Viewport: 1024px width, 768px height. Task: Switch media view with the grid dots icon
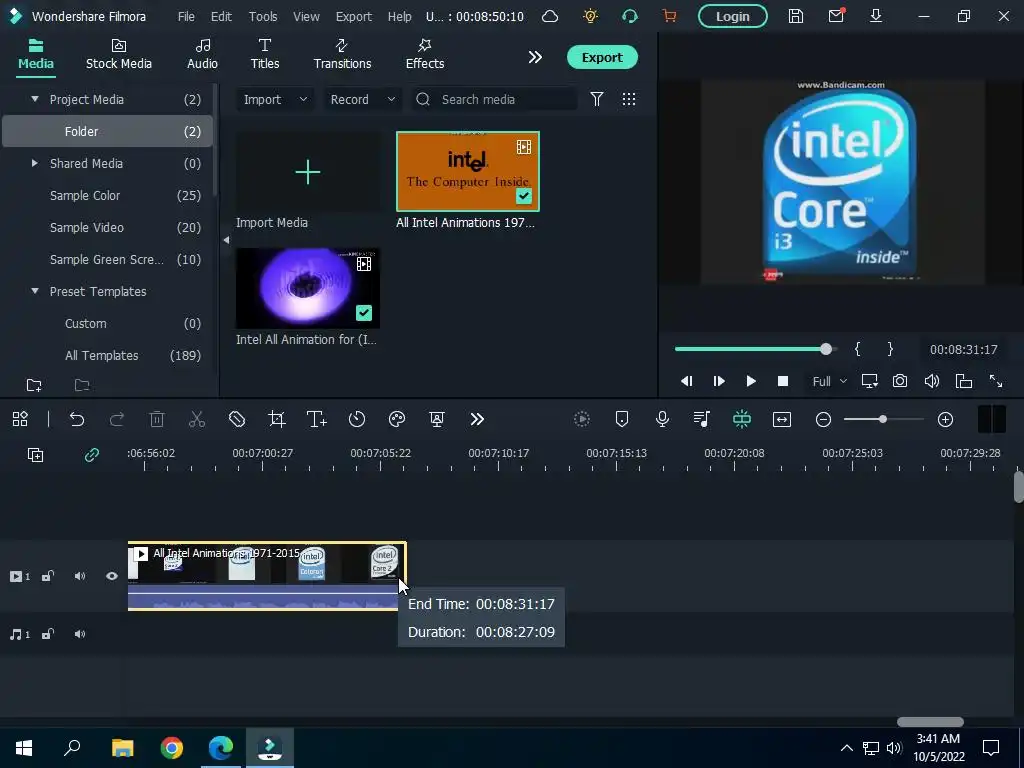[x=628, y=99]
